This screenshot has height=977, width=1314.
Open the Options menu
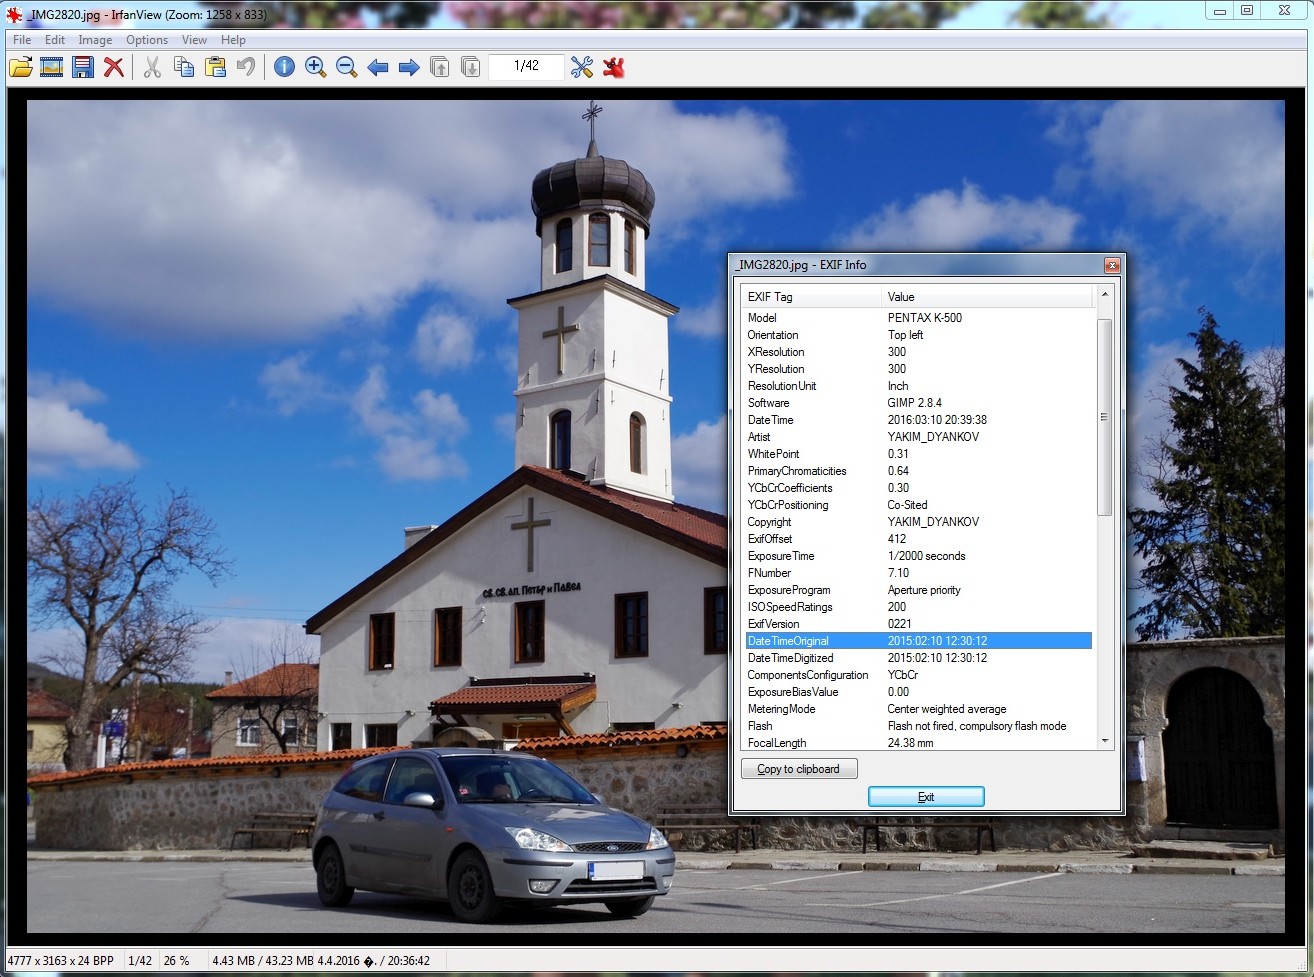[x=147, y=40]
